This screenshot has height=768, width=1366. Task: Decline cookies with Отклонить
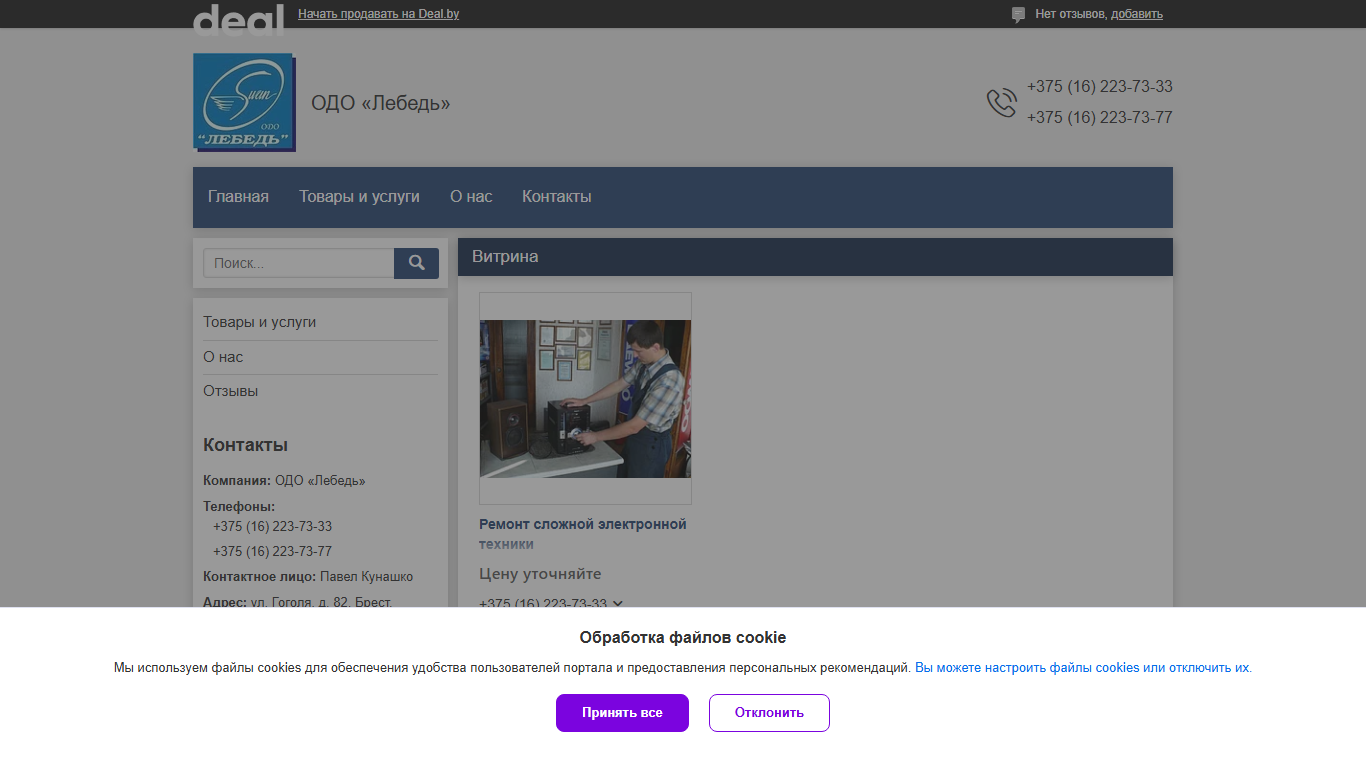[769, 713]
